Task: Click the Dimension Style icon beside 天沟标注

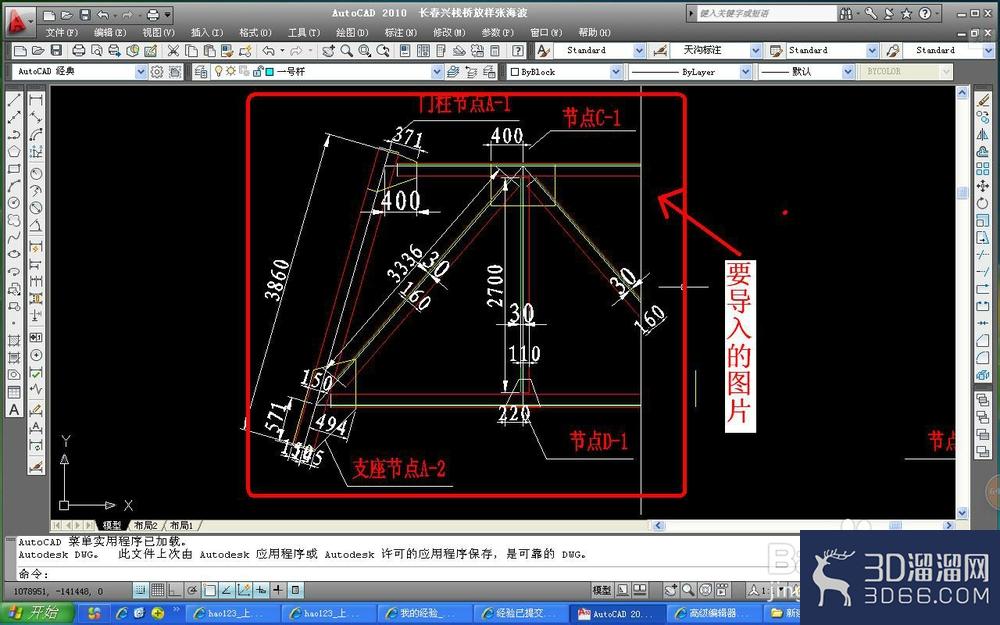Action: 660,50
